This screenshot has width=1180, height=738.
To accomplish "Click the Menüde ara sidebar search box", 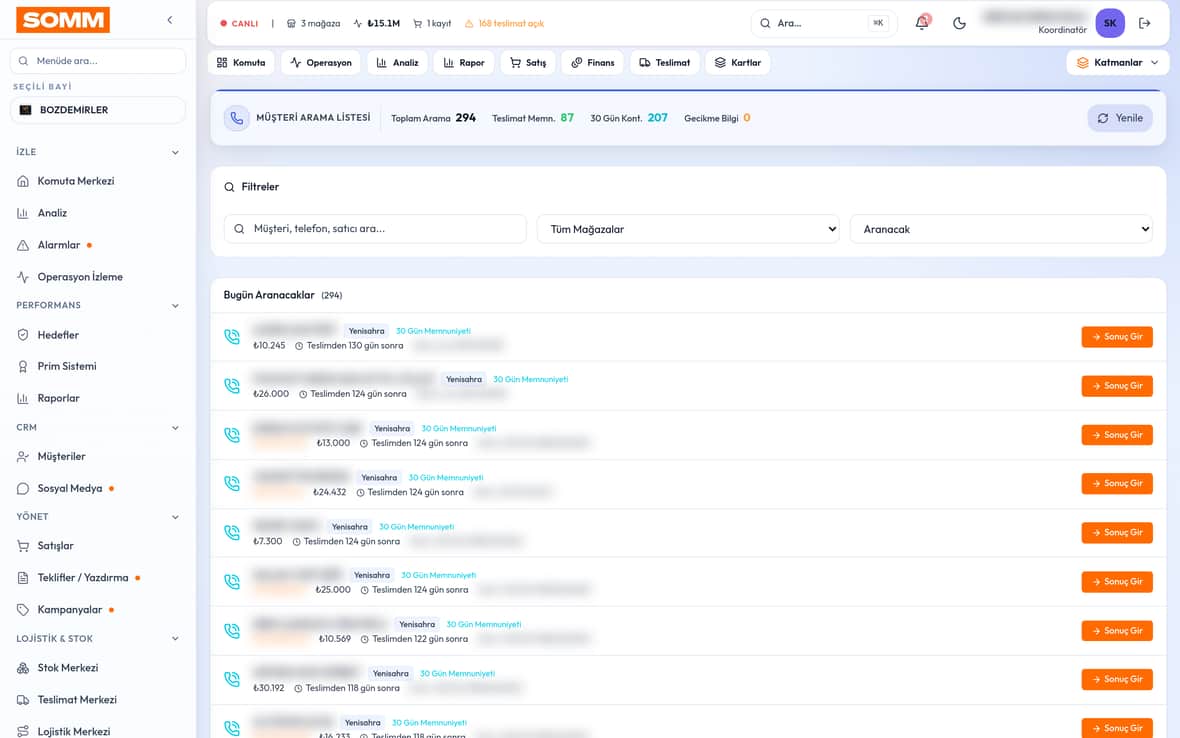I will [98, 61].
